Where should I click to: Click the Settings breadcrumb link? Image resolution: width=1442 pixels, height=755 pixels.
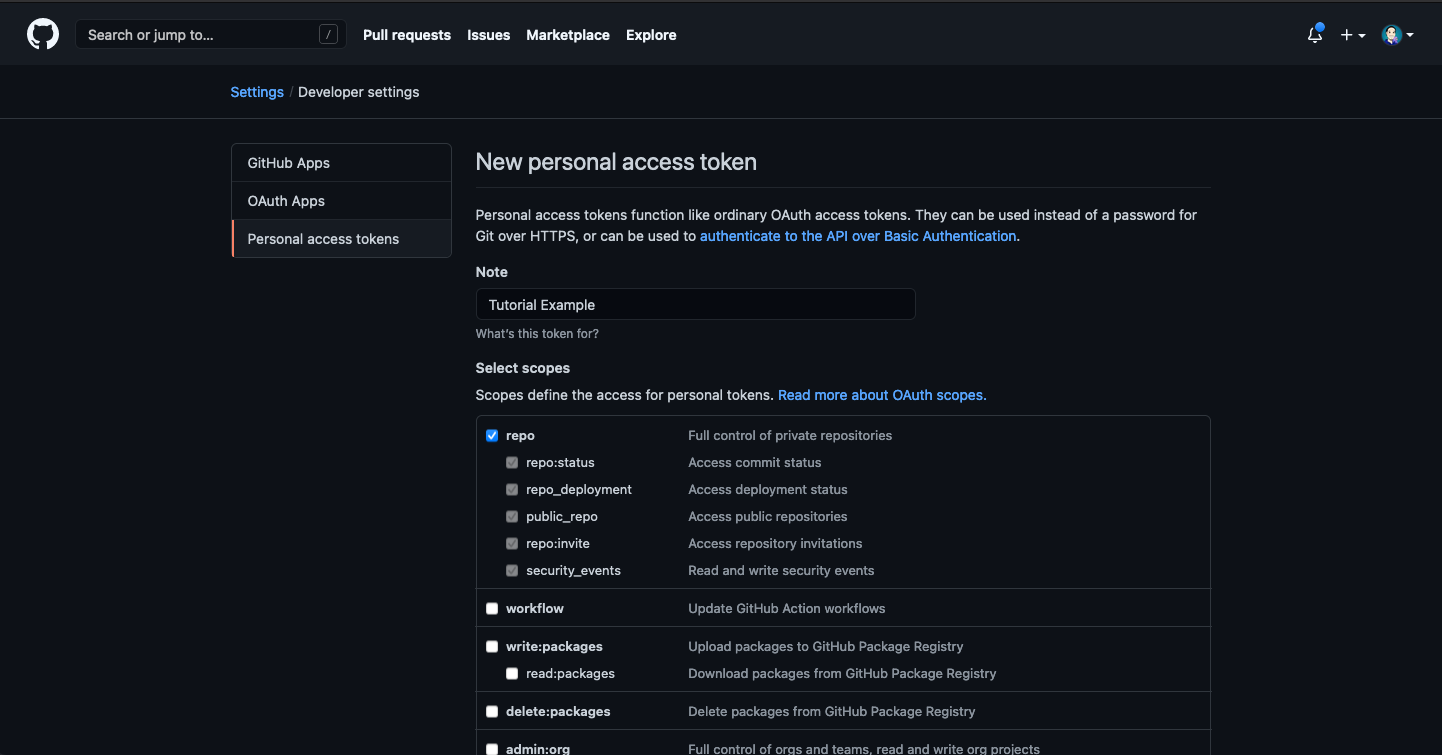[x=257, y=92]
